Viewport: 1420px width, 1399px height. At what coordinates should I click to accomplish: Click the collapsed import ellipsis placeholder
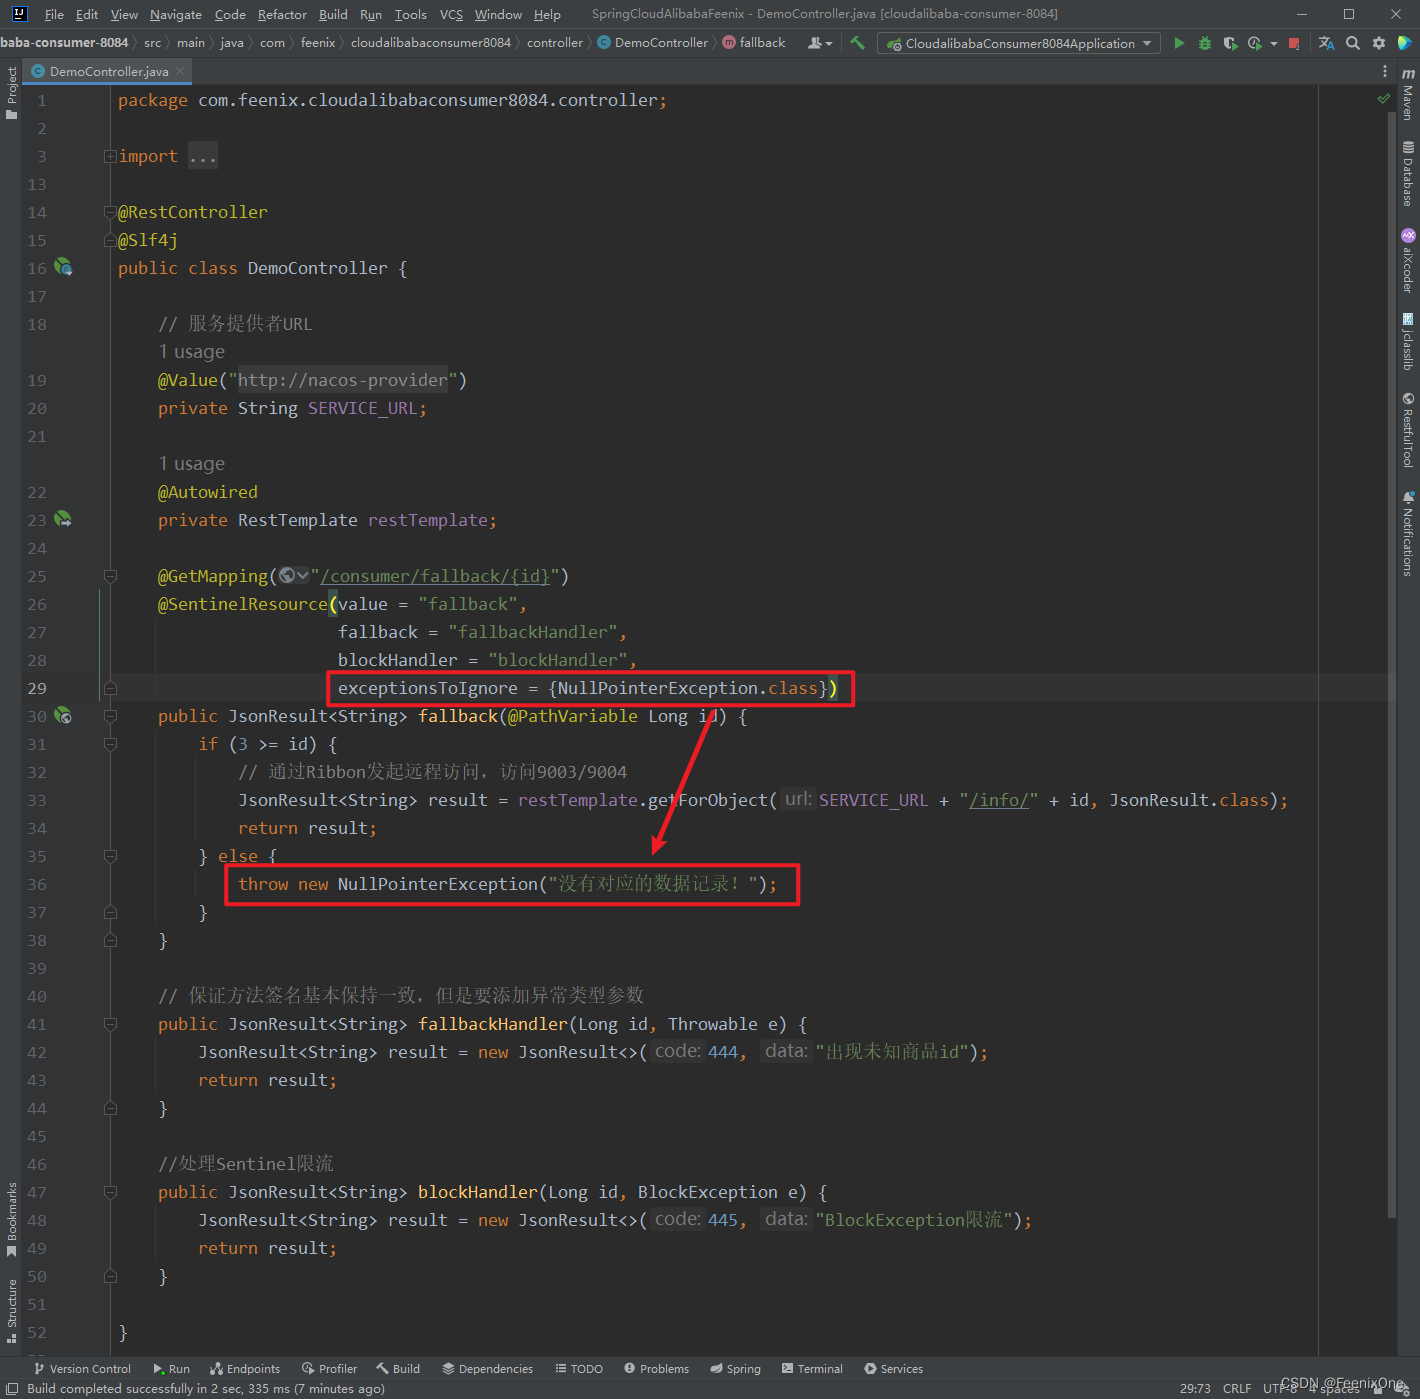click(203, 156)
